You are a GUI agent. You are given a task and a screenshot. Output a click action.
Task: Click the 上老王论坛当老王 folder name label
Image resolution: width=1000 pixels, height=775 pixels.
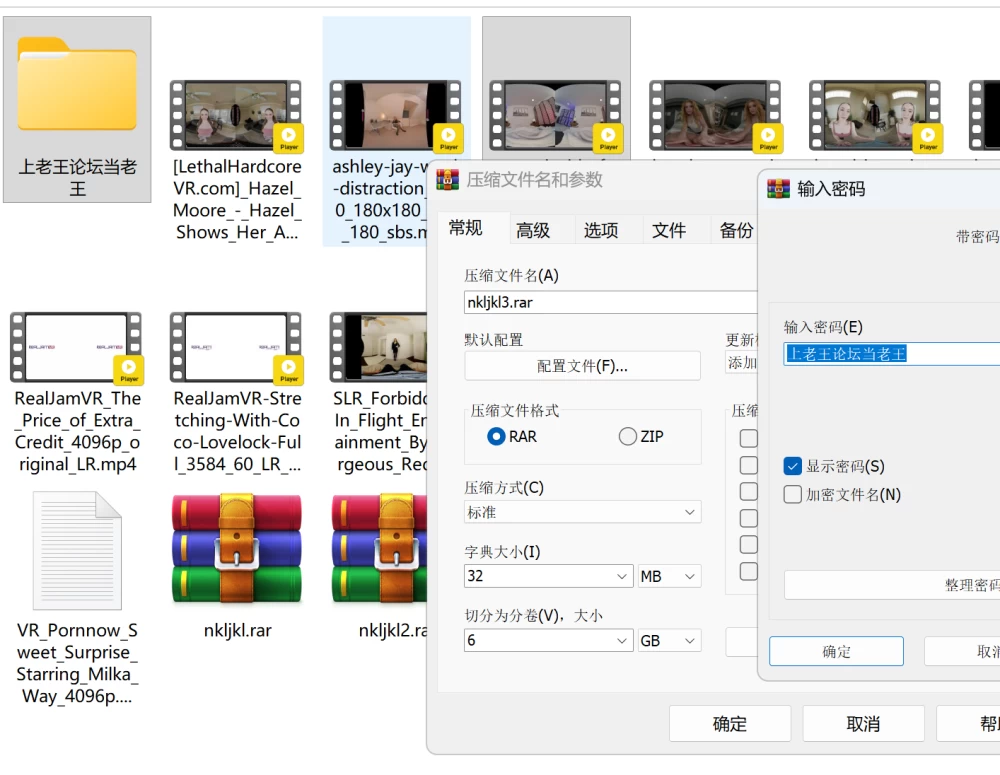[x=77, y=177]
